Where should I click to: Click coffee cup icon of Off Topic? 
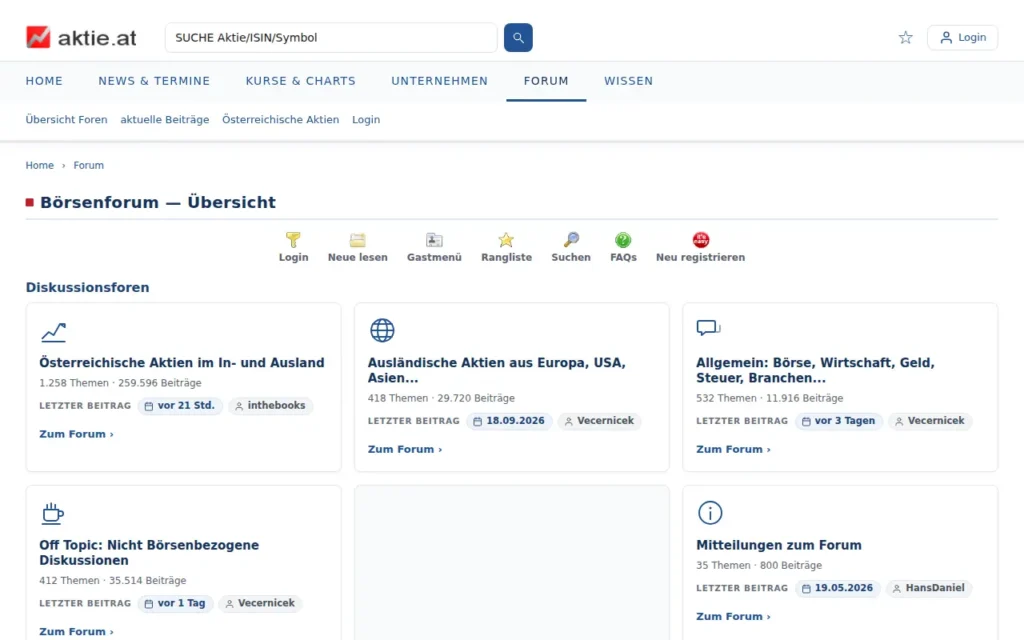52,513
